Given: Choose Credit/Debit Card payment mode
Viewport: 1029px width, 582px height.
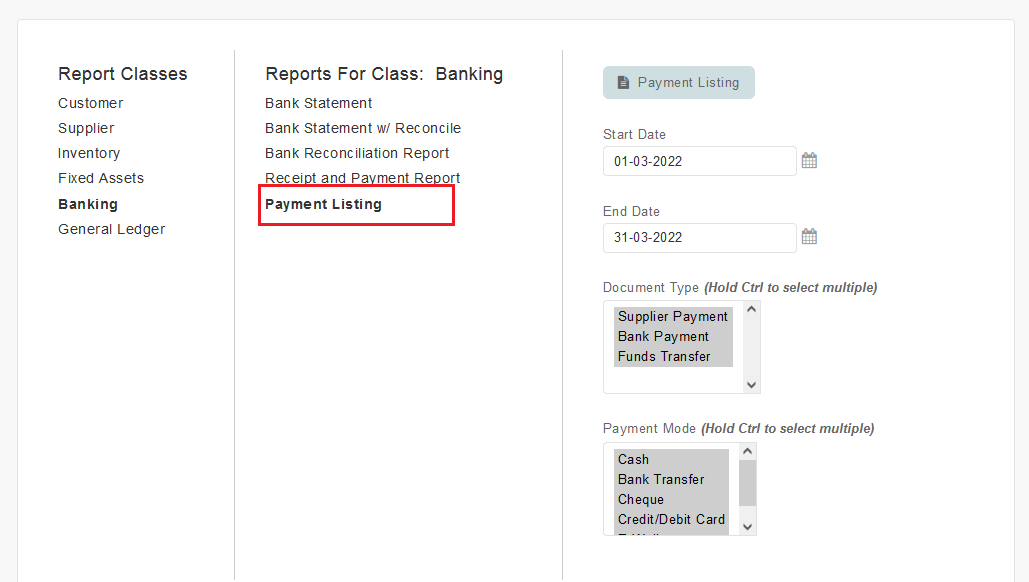Looking at the screenshot, I should coord(671,519).
